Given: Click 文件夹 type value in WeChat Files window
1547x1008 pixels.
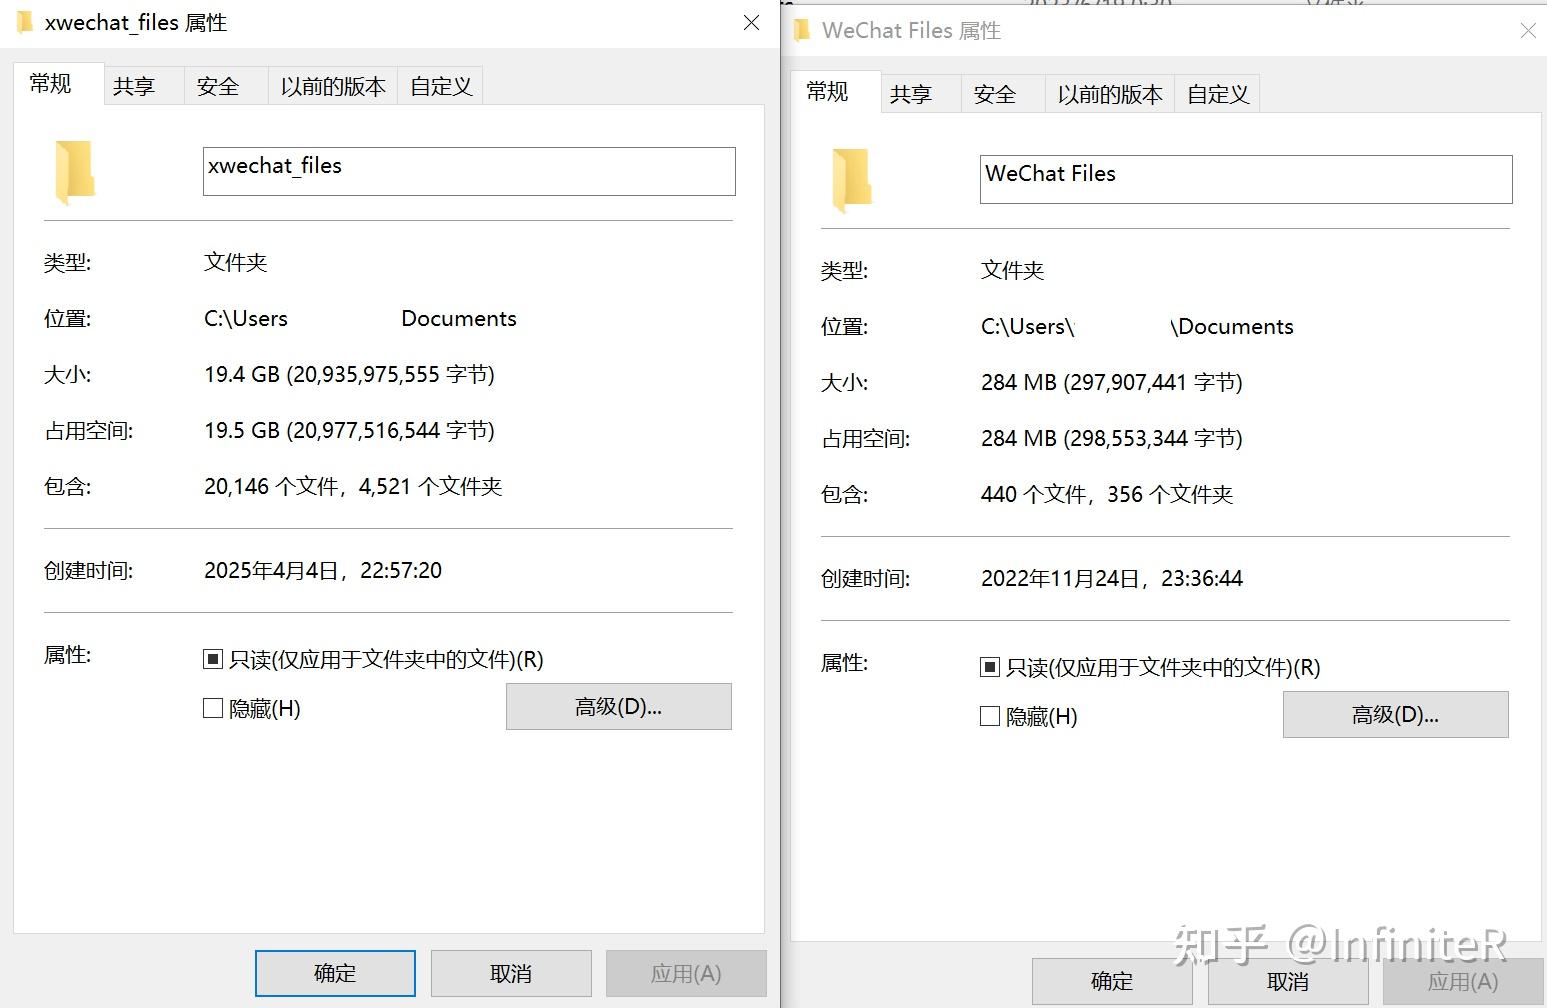Looking at the screenshot, I should click(x=1013, y=271).
